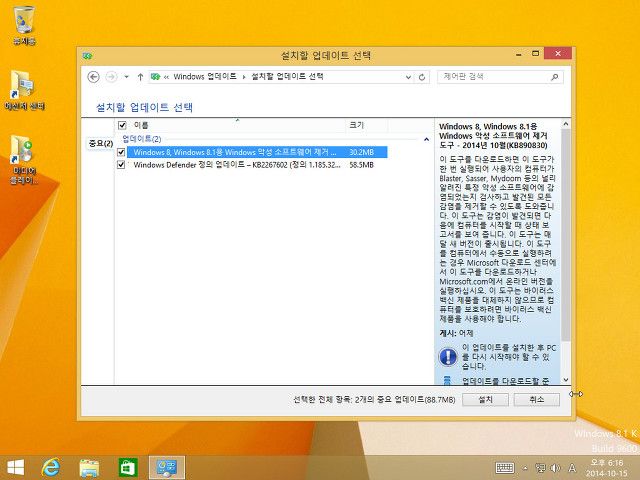Select the Windows Defender update row
This screenshot has height=480, width=640.
(257, 165)
